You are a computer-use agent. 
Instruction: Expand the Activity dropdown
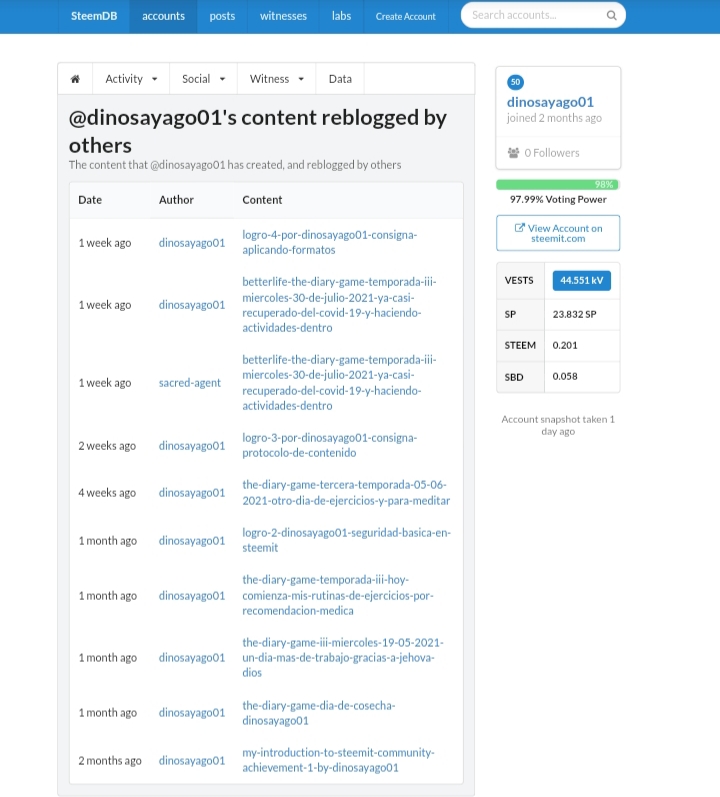[x=131, y=79]
